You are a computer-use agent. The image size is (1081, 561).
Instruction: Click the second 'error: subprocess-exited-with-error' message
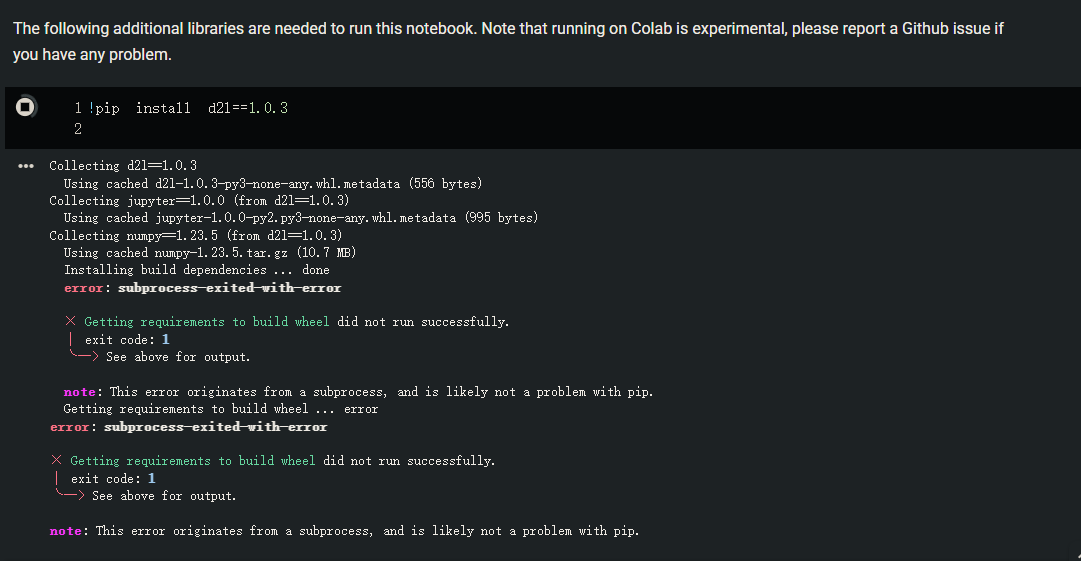pos(188,427)
